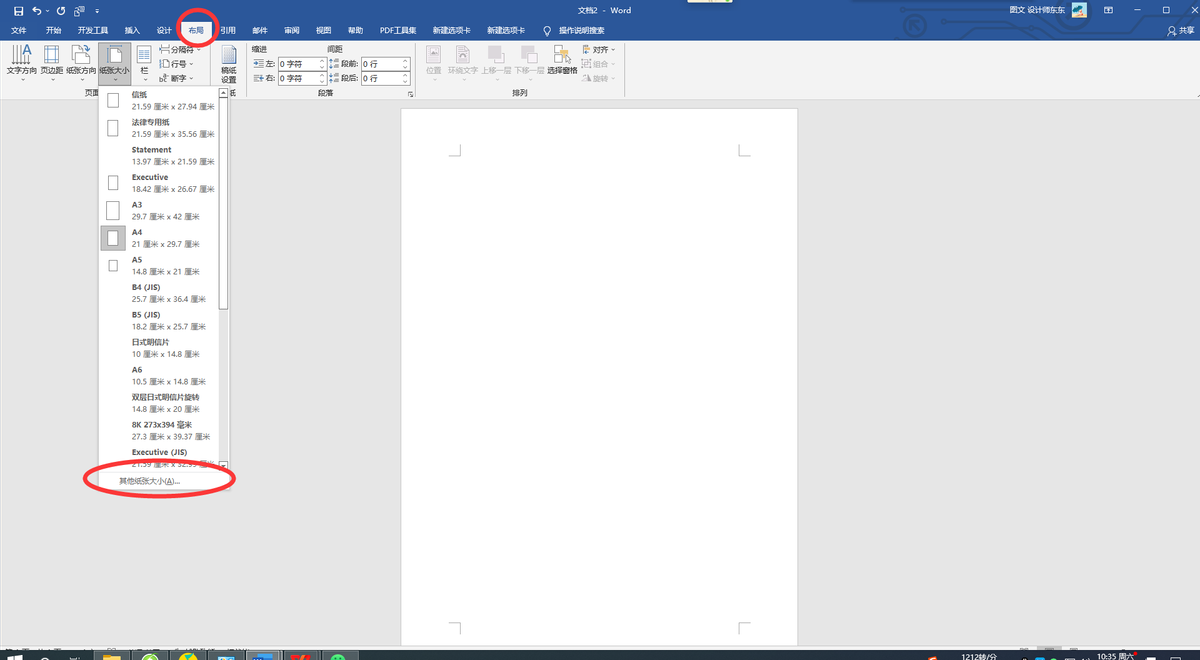Open the 文字方向 text direction tool

tap(22, 65)
